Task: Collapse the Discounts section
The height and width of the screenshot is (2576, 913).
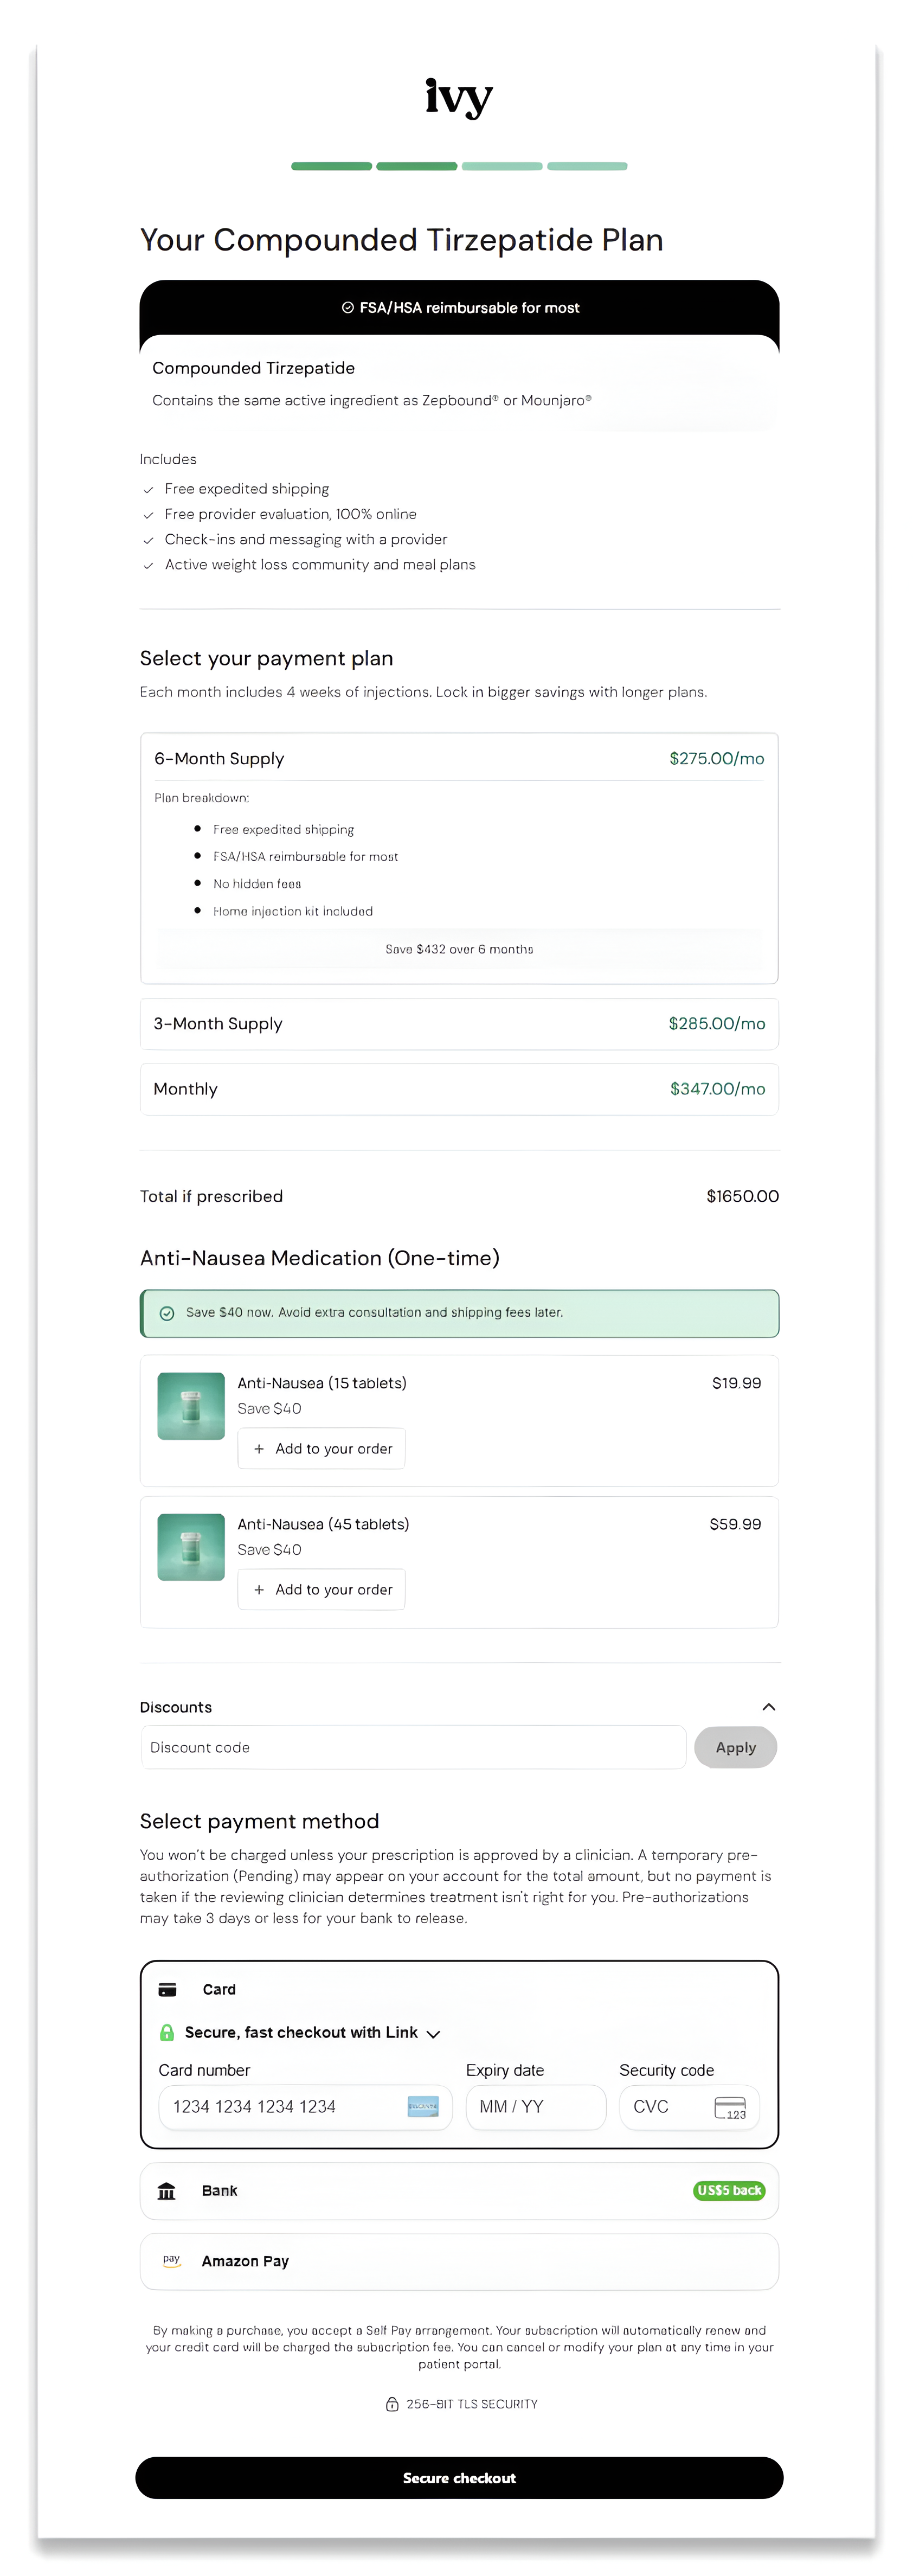Action: (768, 1706)
